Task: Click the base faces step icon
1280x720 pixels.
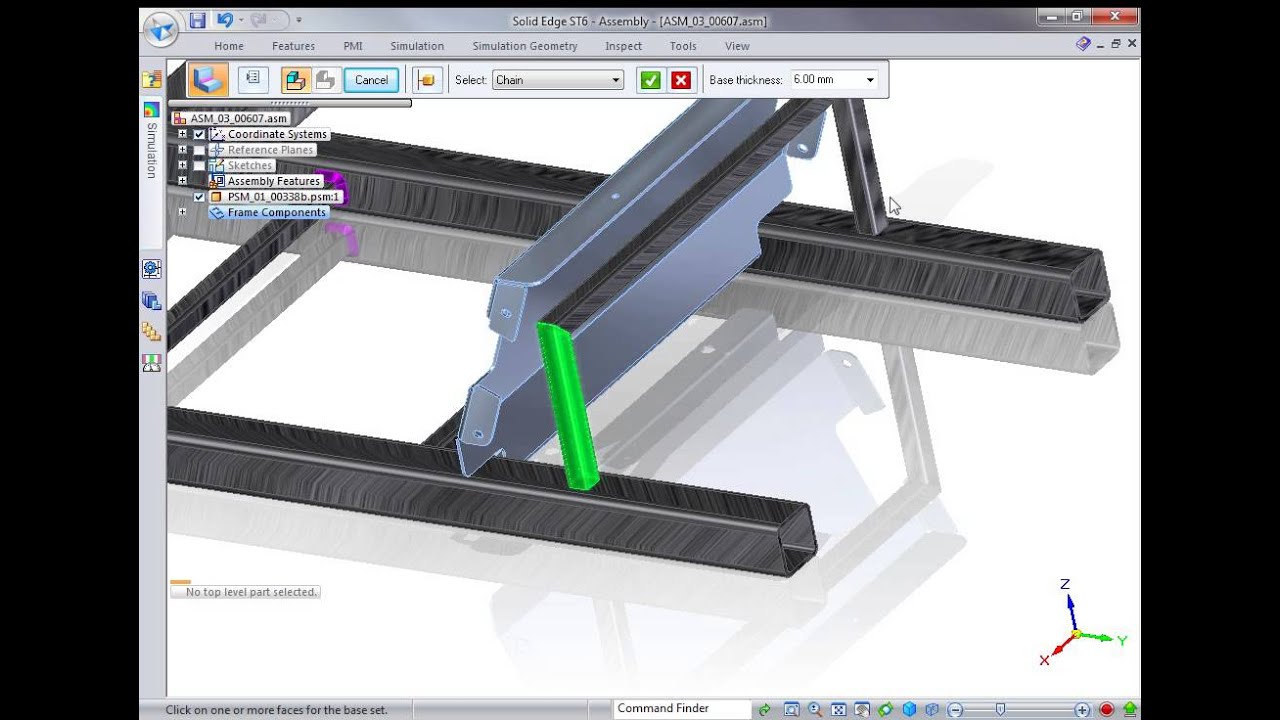Action: pos(209,80)
